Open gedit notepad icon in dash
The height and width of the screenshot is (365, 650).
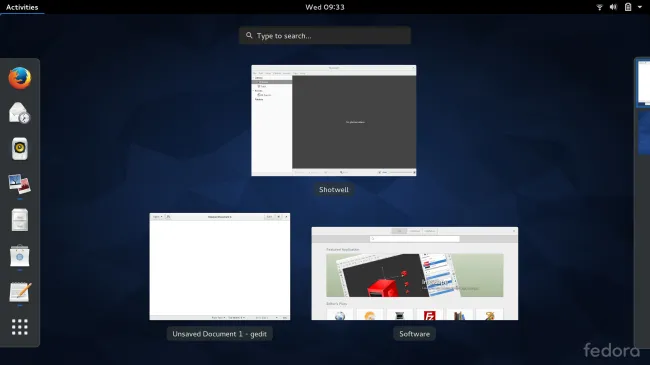pyautogui.click(x=19, y=292)
